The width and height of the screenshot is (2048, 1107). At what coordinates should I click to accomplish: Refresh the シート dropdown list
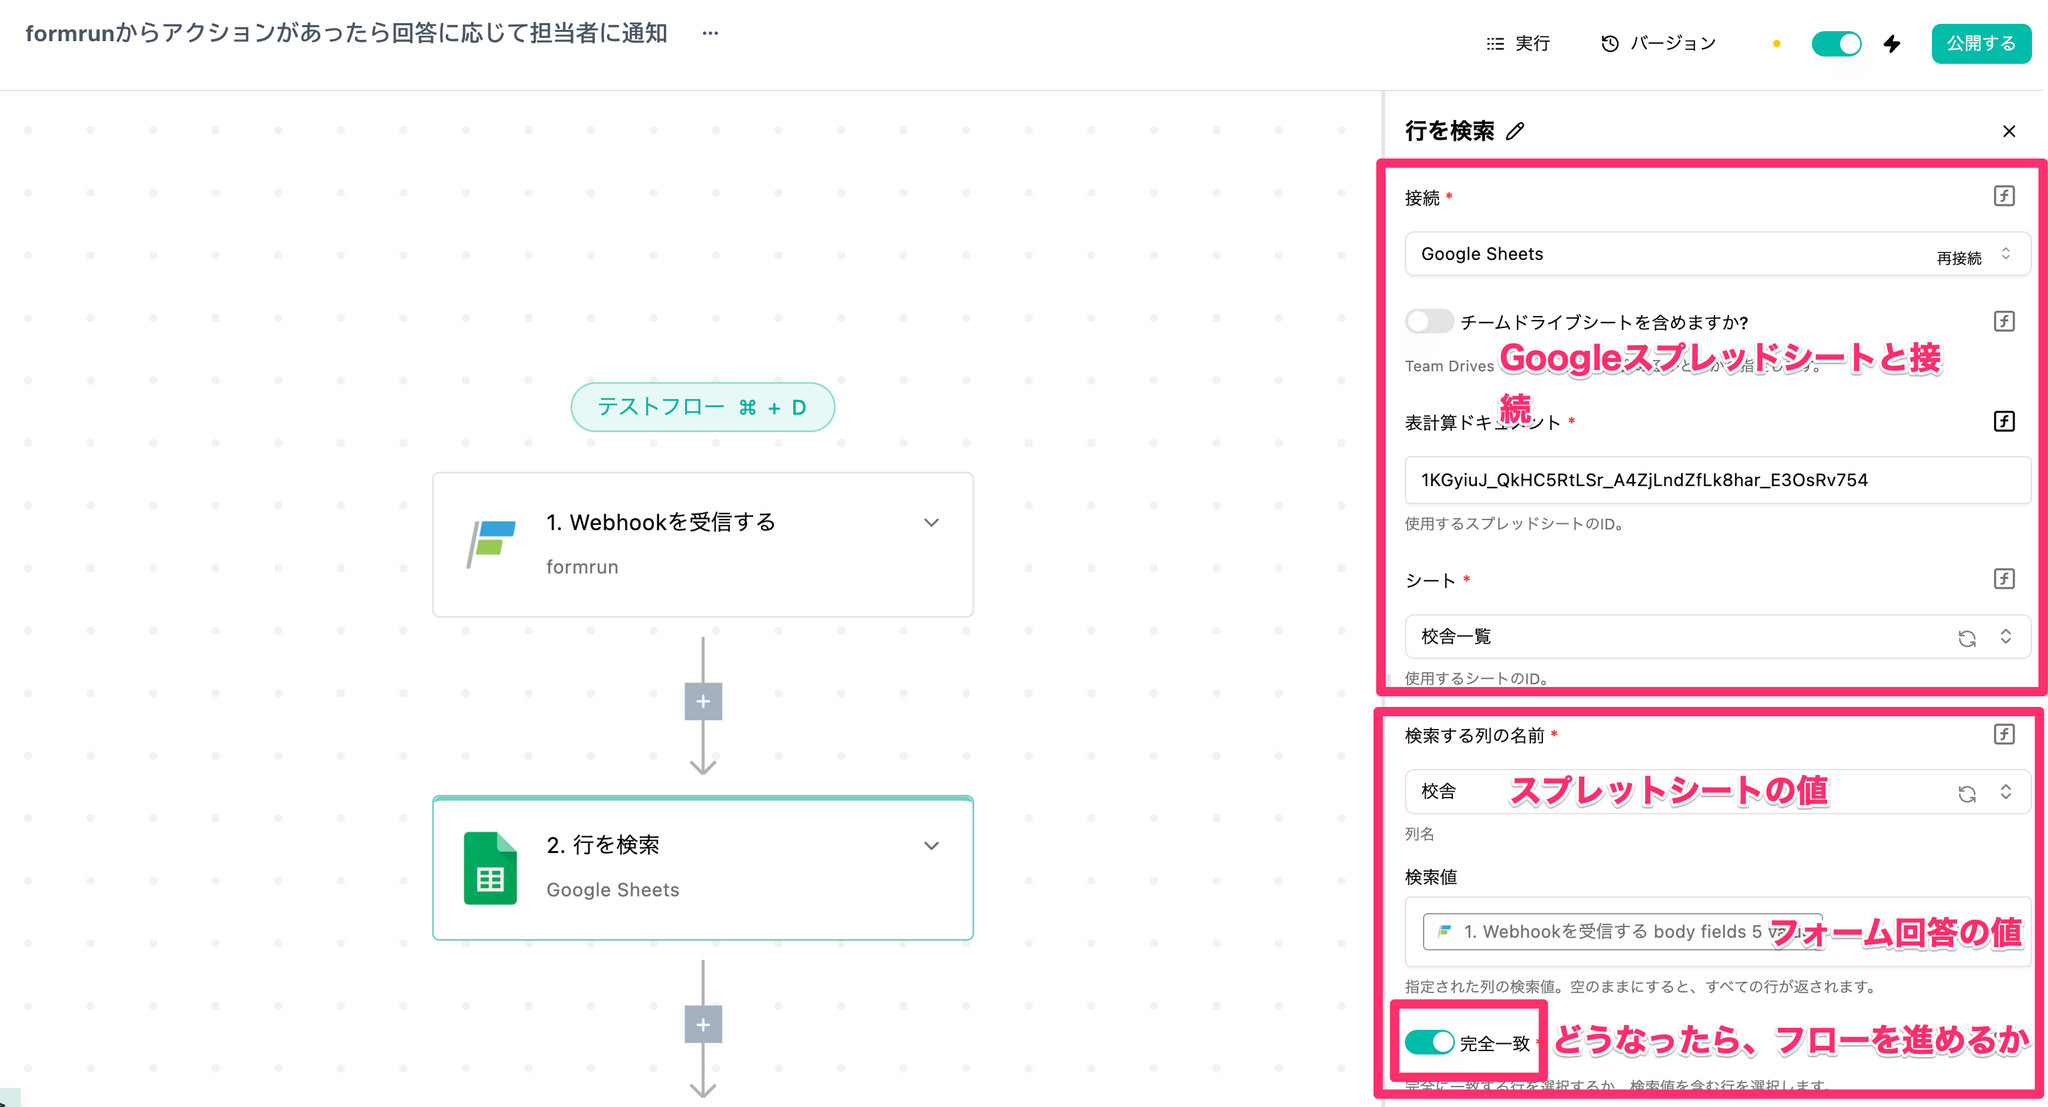click(1967, 638)
